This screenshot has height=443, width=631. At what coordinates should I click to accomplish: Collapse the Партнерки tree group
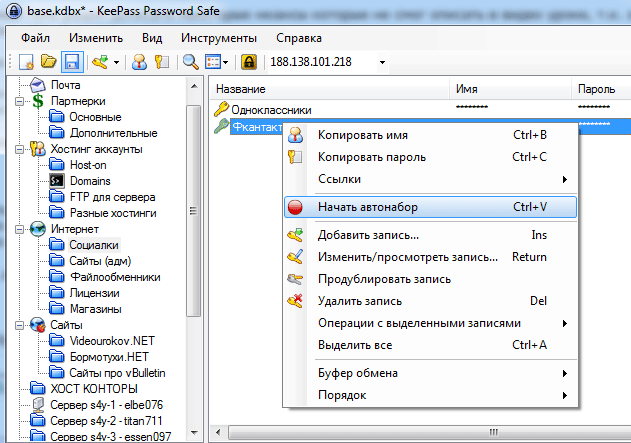pos(19,101)
